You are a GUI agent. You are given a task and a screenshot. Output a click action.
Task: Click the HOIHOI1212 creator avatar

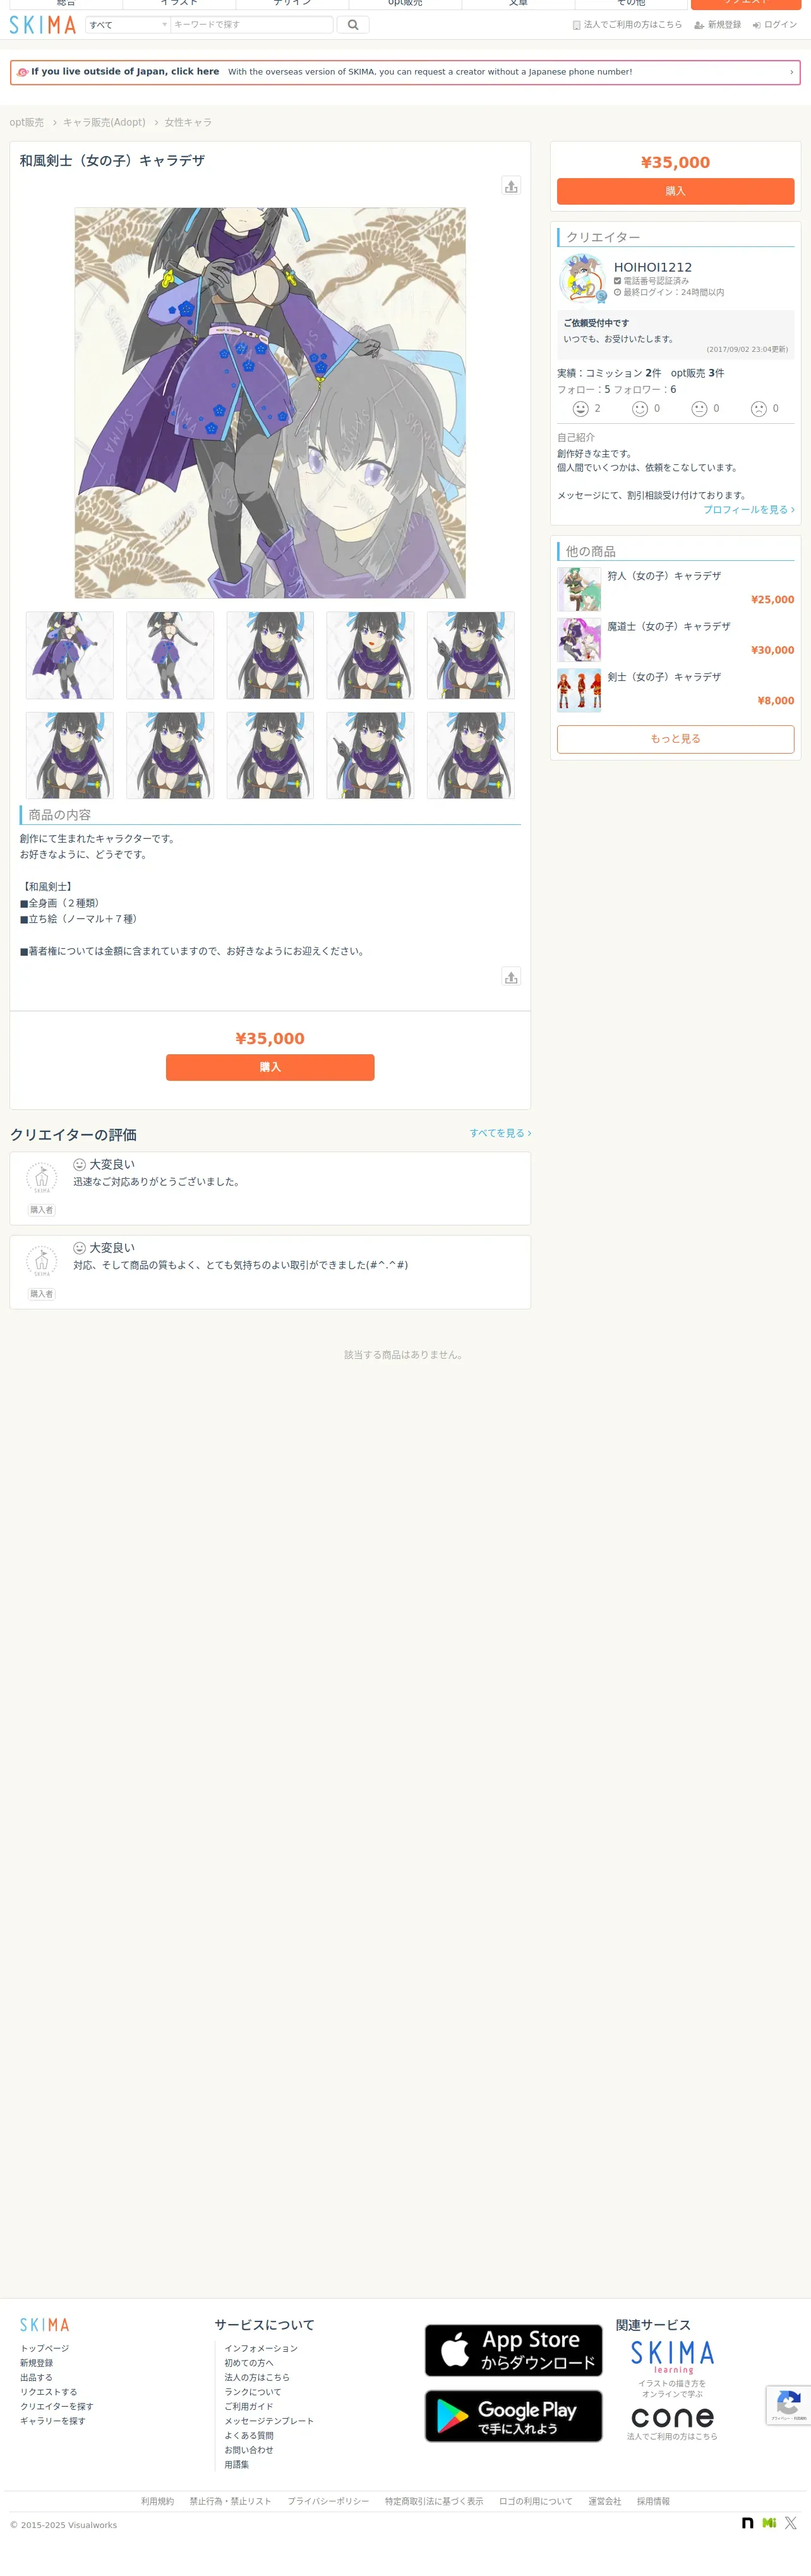[582, 279]
